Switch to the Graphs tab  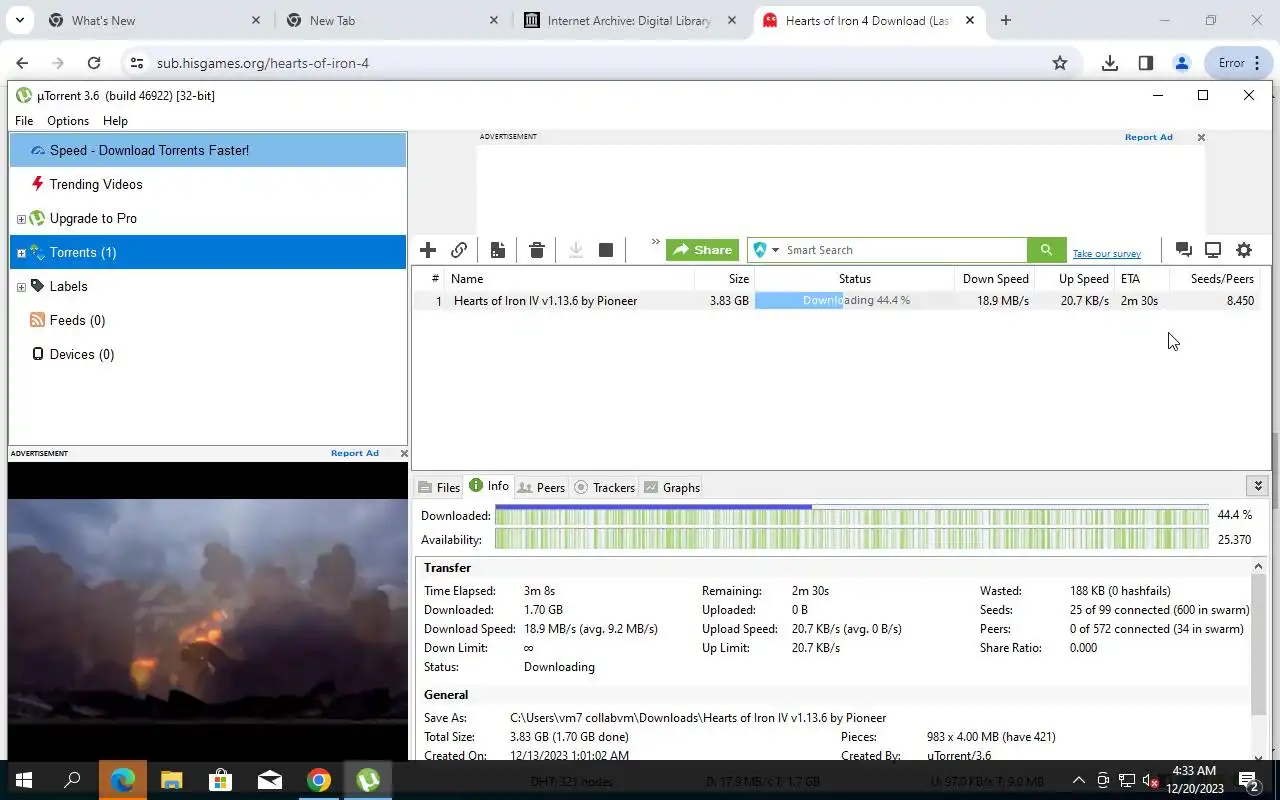click(672, 488)
